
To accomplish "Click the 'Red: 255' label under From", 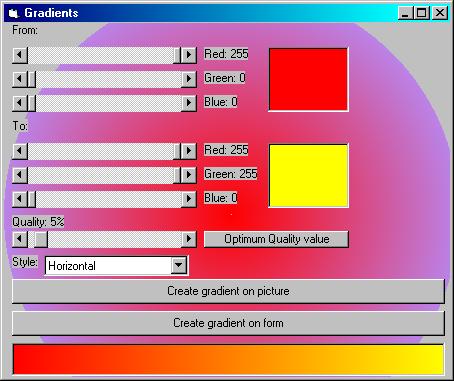I will 226,54.
